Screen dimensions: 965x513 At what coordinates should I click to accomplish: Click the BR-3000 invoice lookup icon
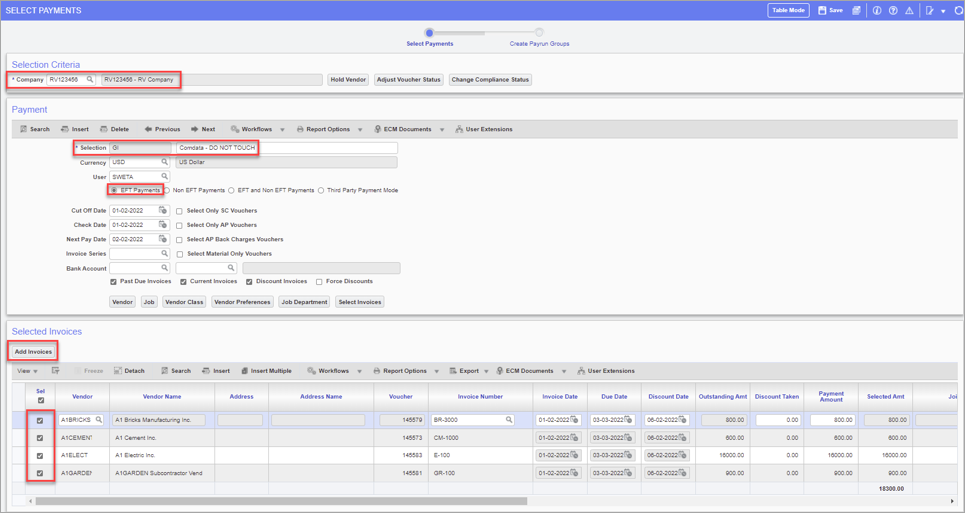pyautogui.click(x=509, y=420)
